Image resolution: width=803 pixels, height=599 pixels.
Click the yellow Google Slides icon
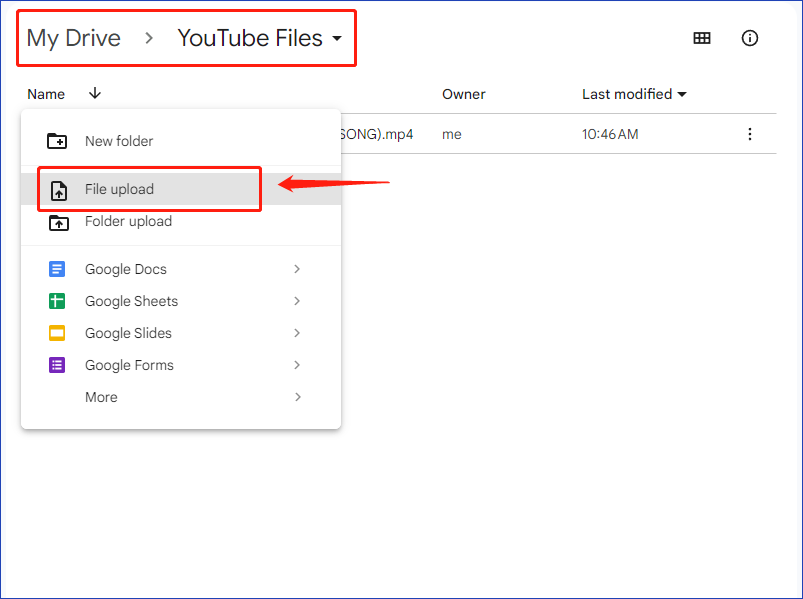(x=57, y=333)
